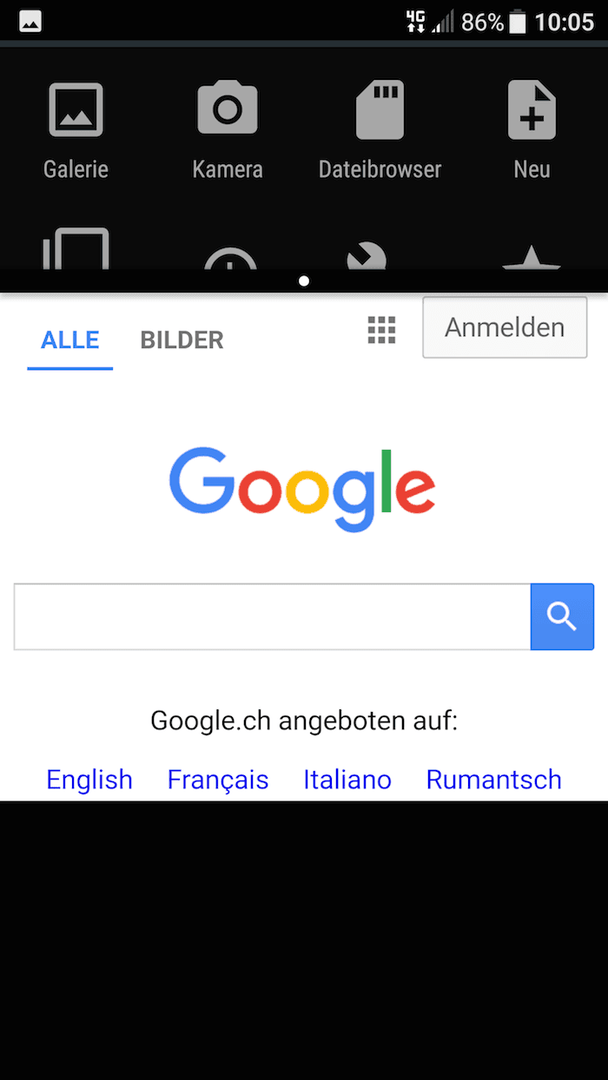Tap the partially visible clock-like circle icon
This screenshot has height=1080, width=608.
point(230,258)
